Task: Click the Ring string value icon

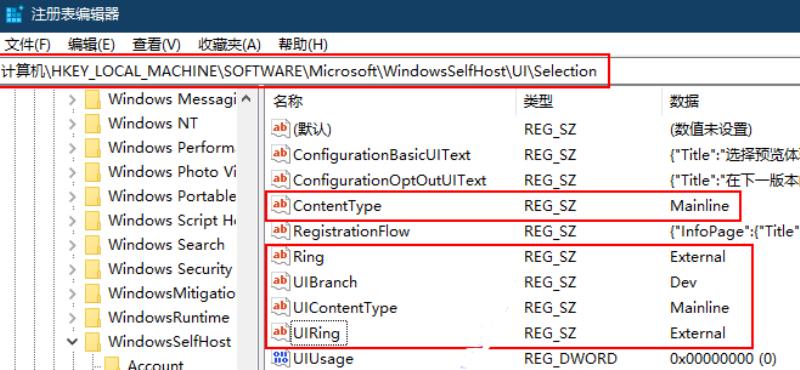Action: (281, 256)
